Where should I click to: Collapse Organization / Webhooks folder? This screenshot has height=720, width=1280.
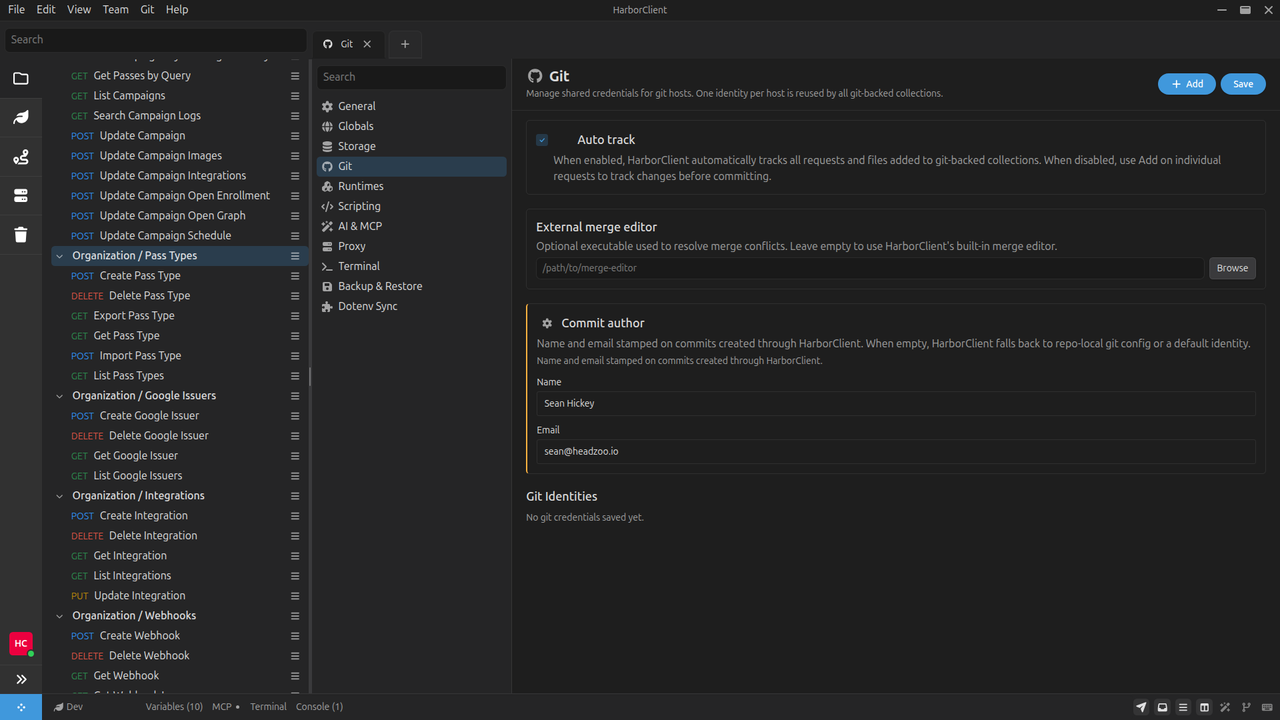point(60,616)
